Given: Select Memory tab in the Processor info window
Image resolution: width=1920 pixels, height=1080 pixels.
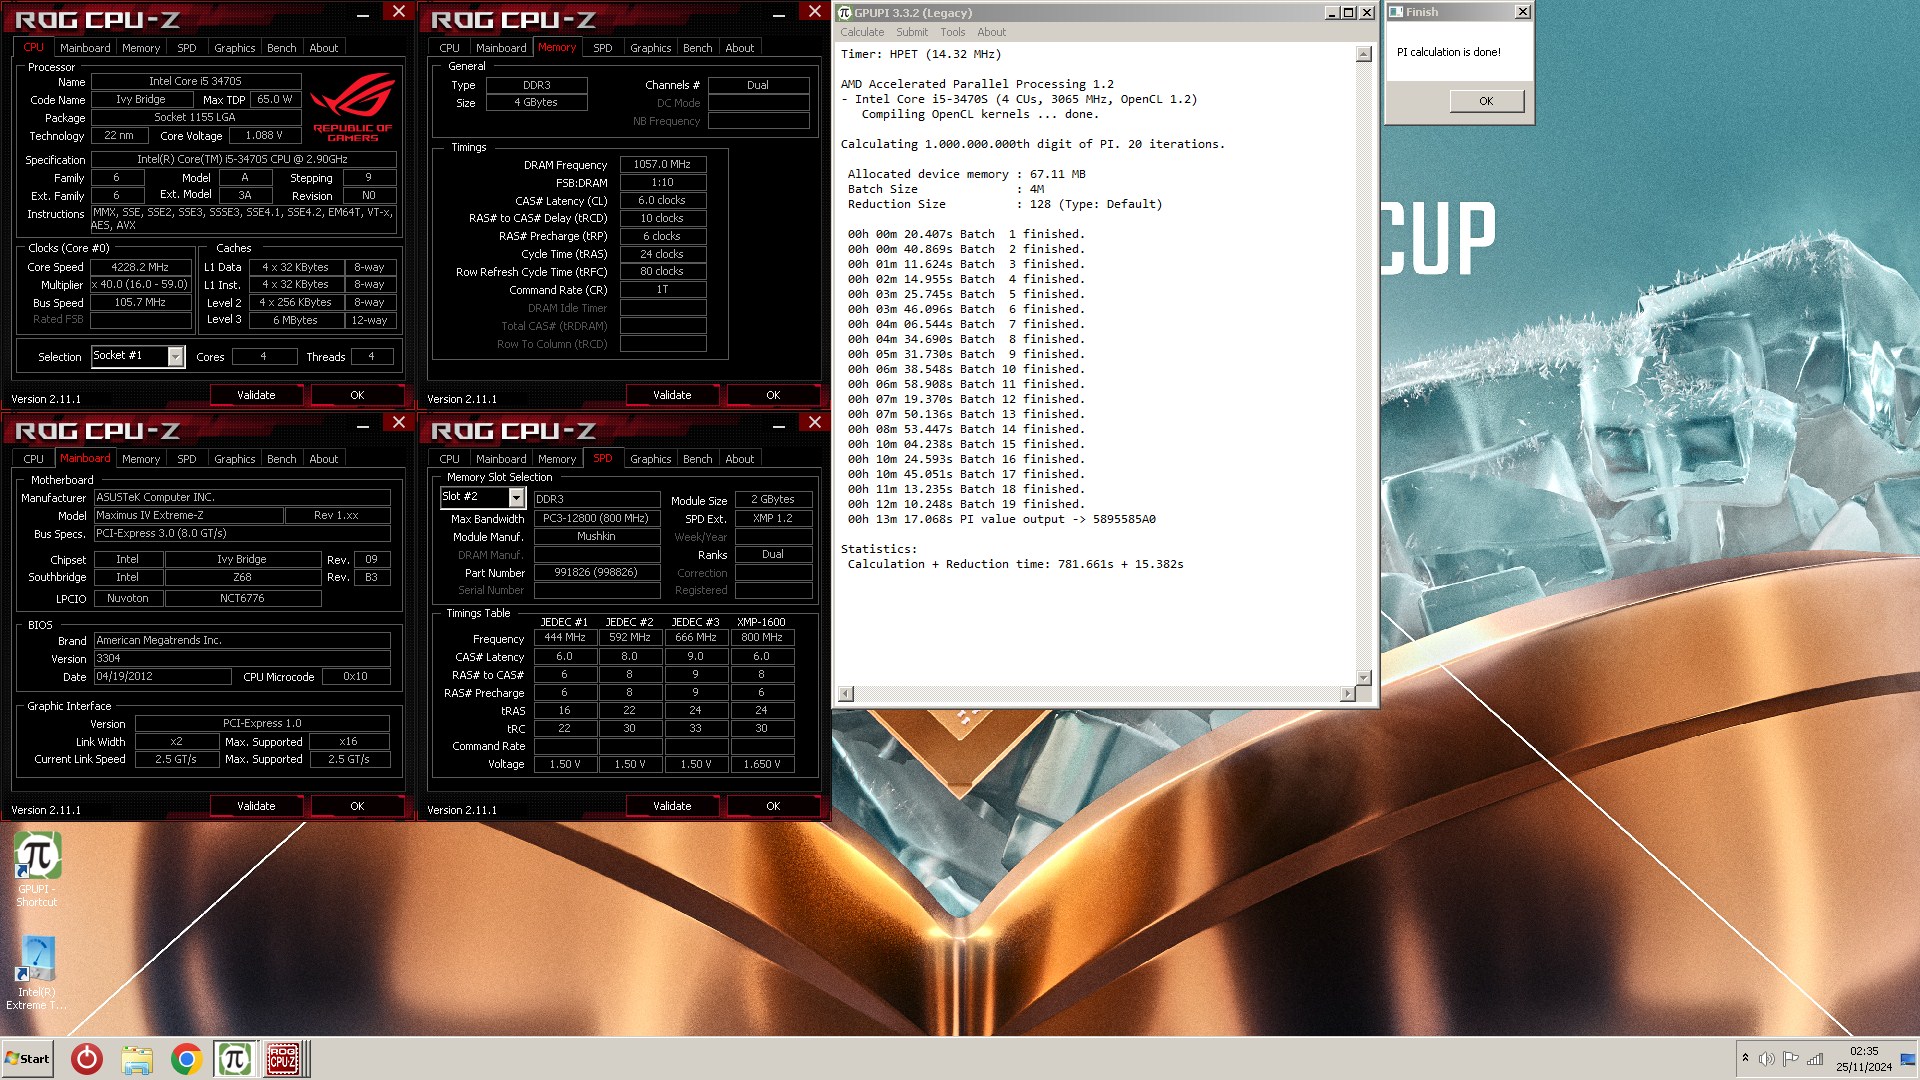Looking at the screenshot, I should coord(141,48).
